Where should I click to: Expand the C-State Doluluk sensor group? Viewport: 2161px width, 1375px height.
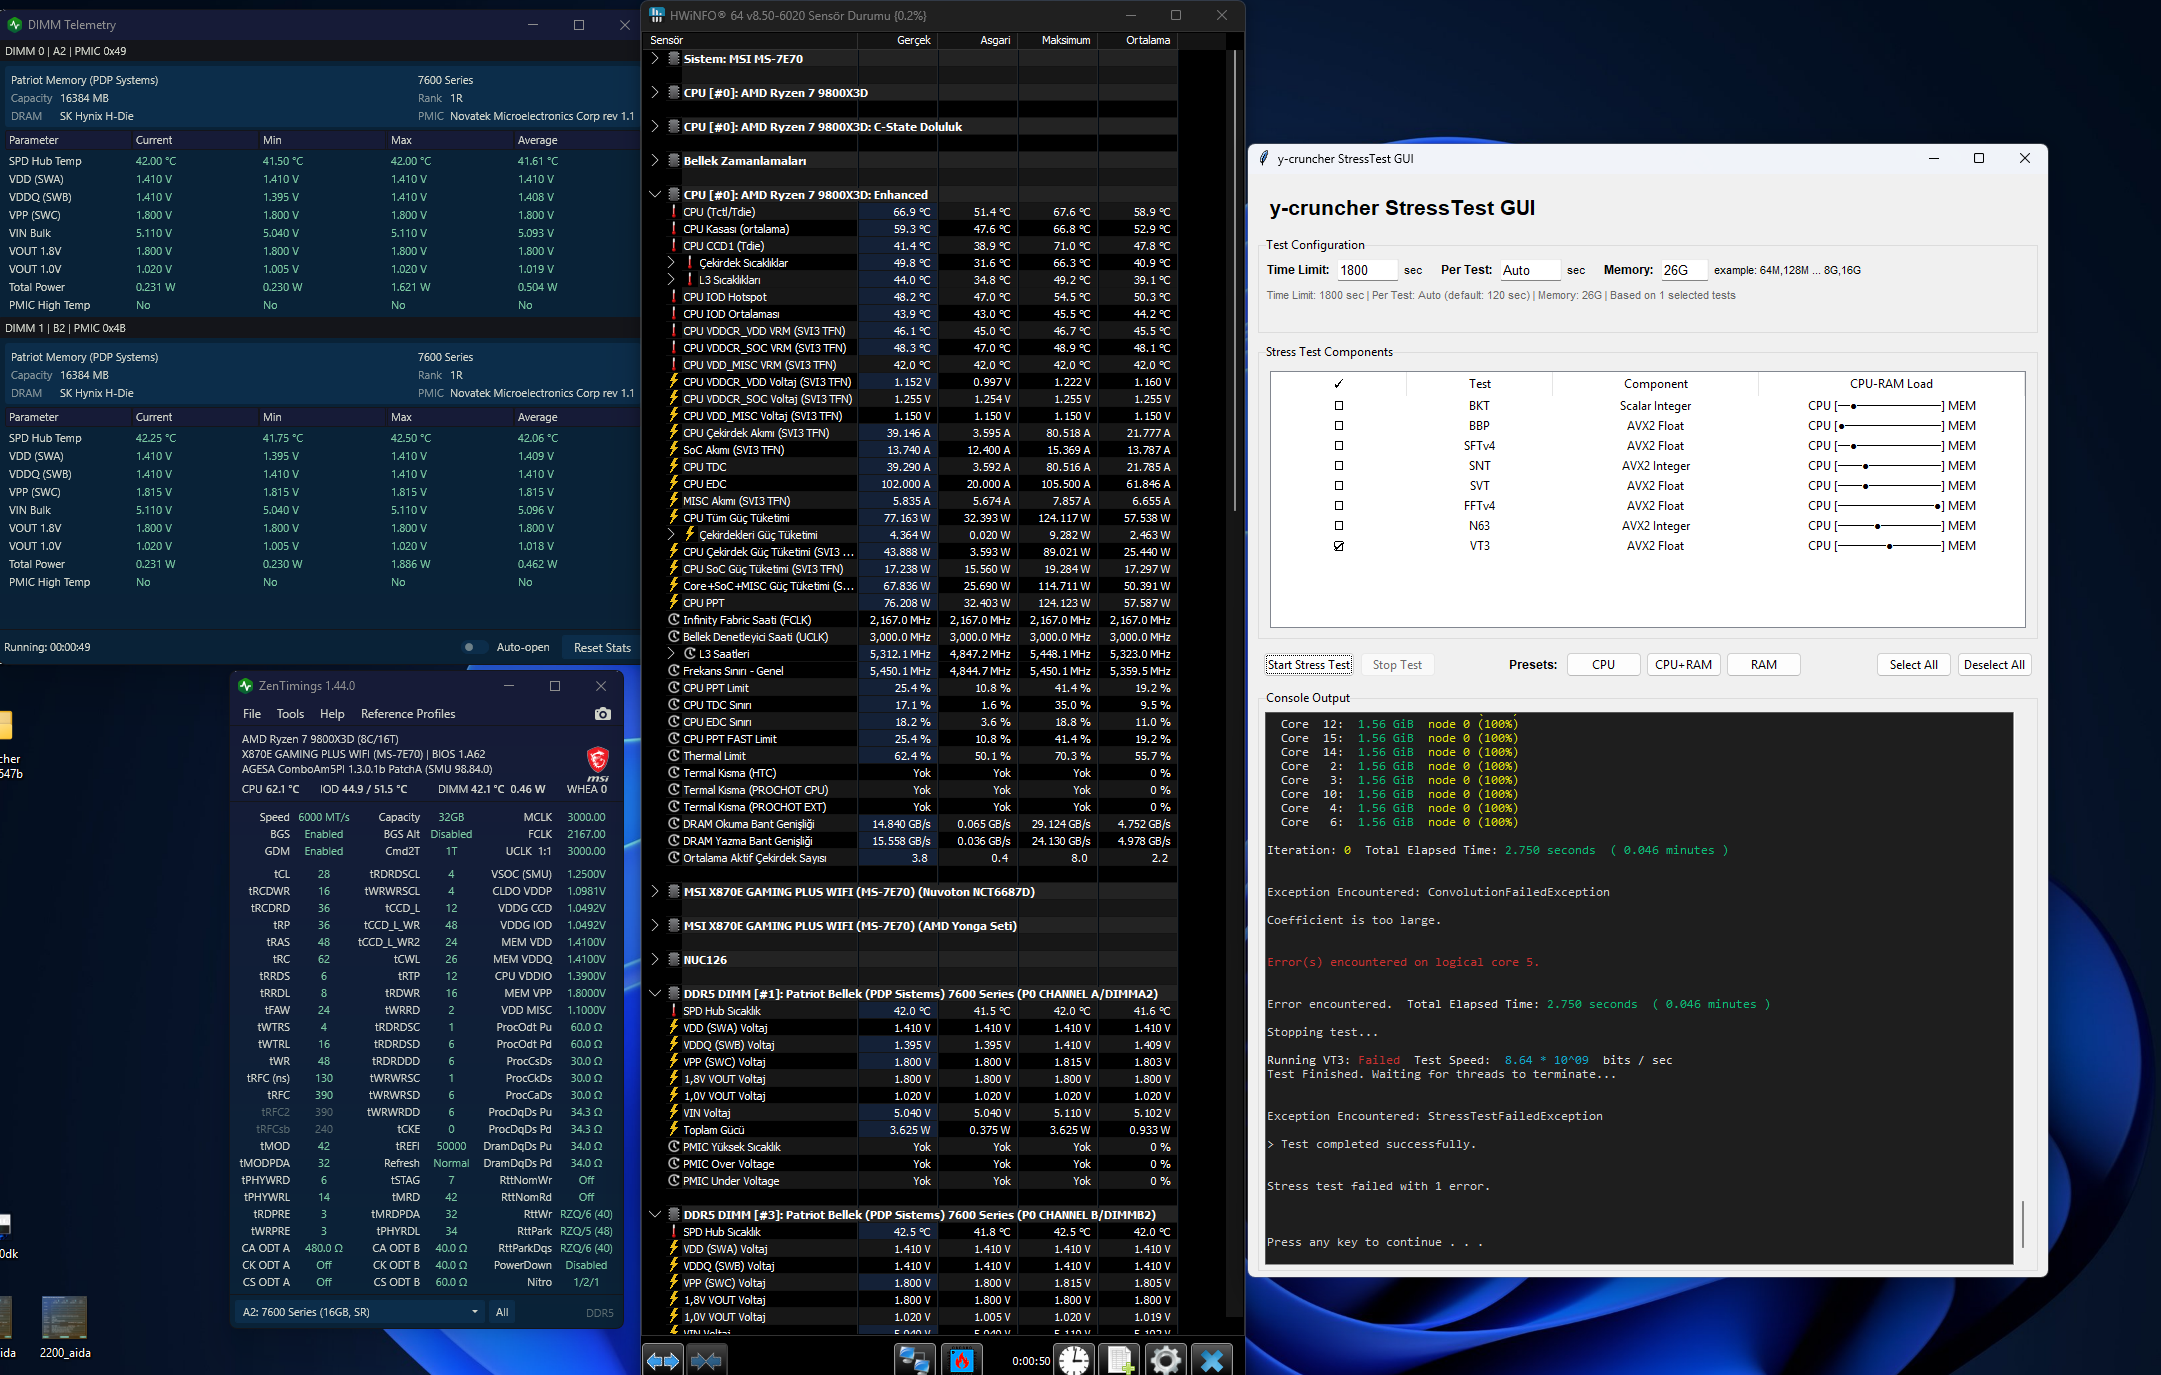[655, 127]
